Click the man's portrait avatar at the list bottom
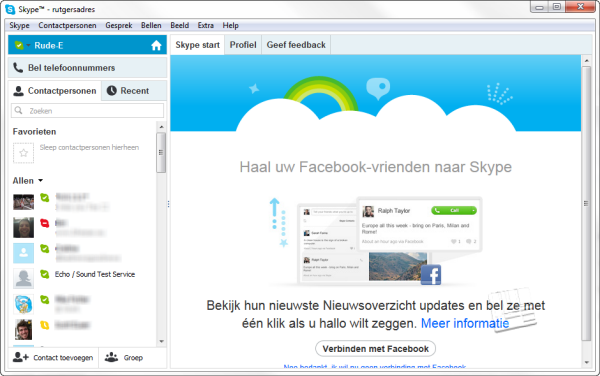Image resolution: width=600 pixels, height=376 pixels. (23, 330)
